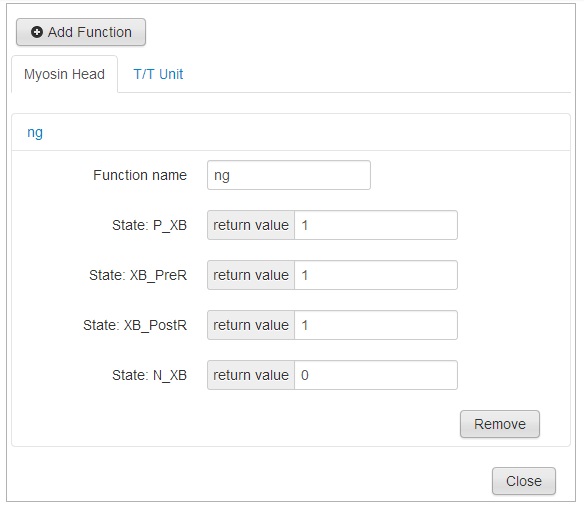Select the XB_PreR return value field
Screen dimensions: 584x515
point(376,275)
